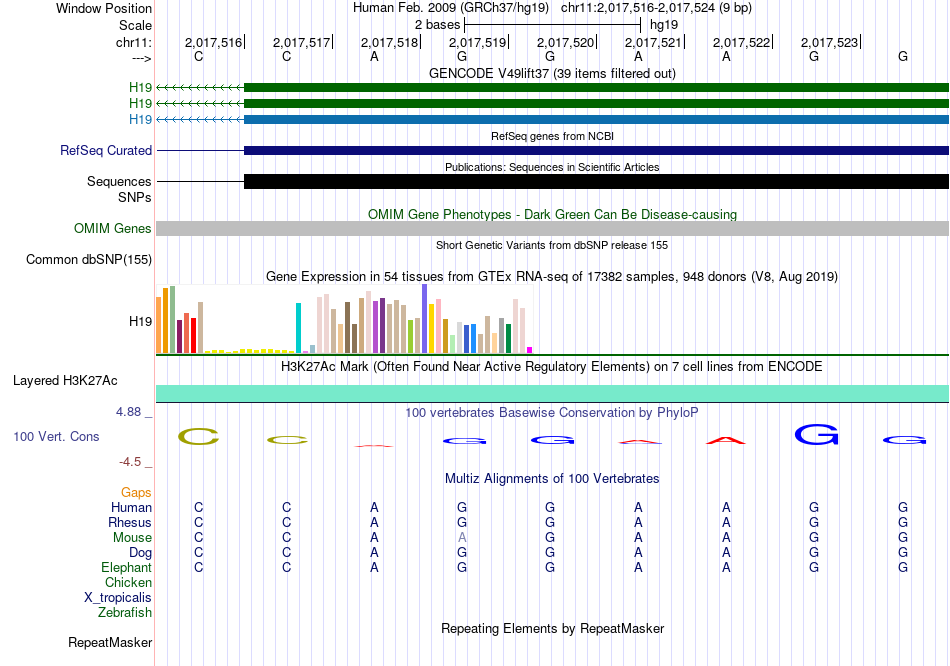Click the faded A in the Mouse row
Viewport: 950px width, 666px height.
pyautogui.click(x=462, y=538)
